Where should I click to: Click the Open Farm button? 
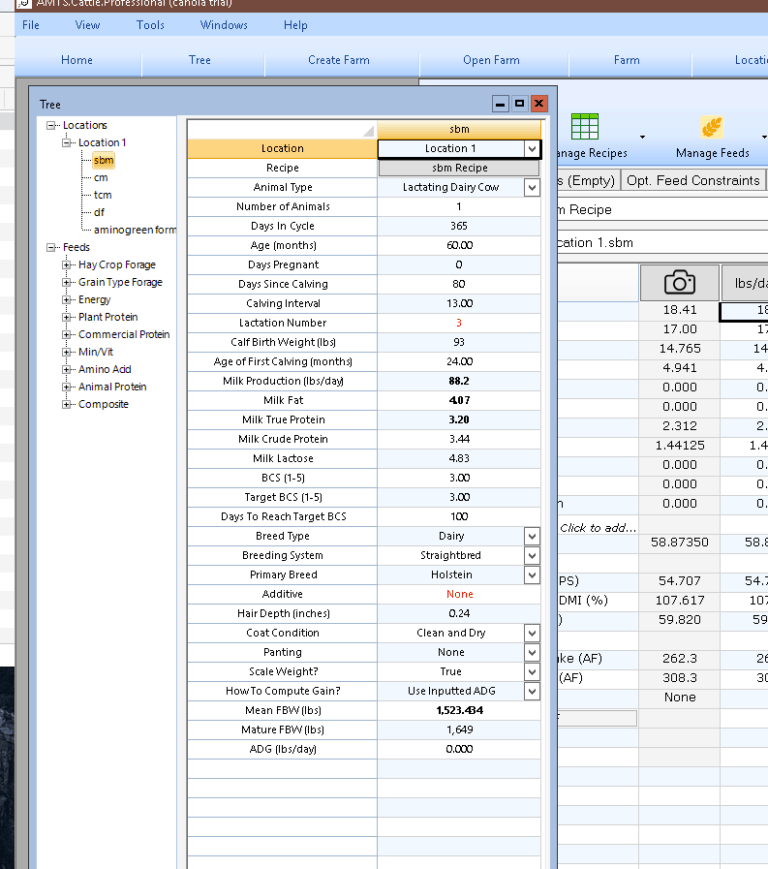tap(491, 60)
